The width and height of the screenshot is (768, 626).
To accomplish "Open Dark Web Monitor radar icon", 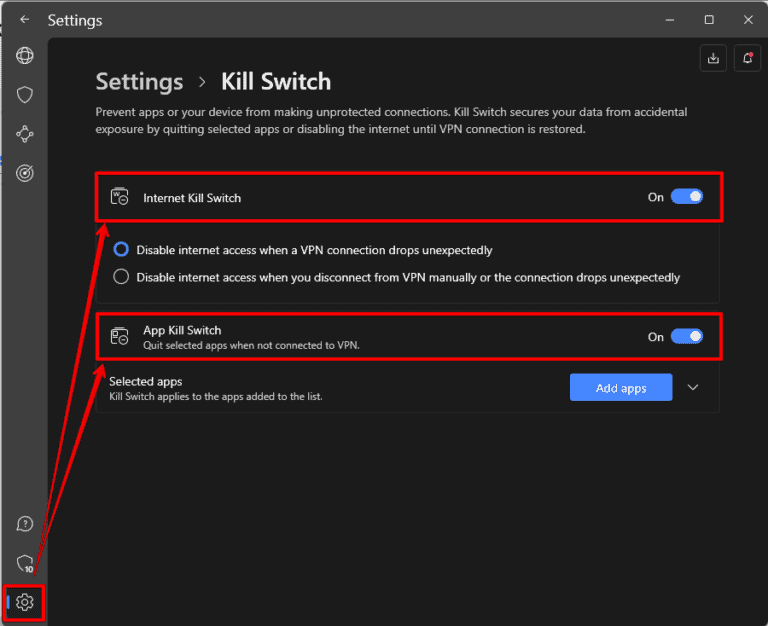I will click(x=25, y=173).
